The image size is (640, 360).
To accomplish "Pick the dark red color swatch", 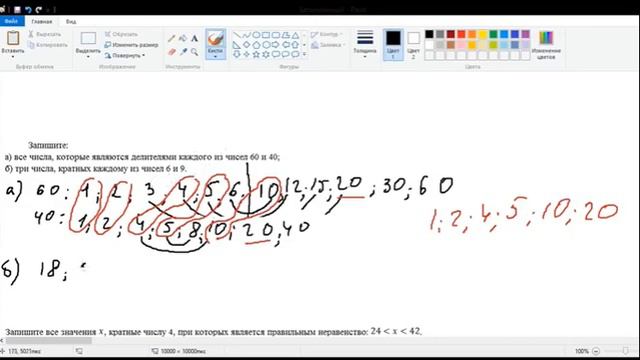I will (x=451, y=34).
